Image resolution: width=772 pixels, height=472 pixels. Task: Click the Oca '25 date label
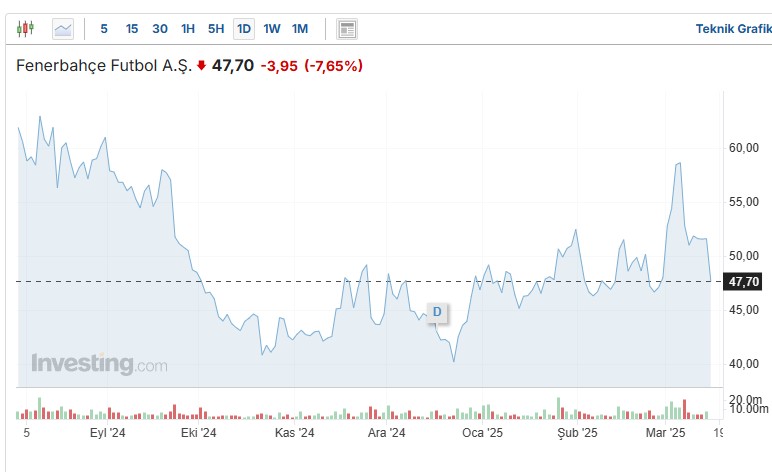(x=482, y=433)
